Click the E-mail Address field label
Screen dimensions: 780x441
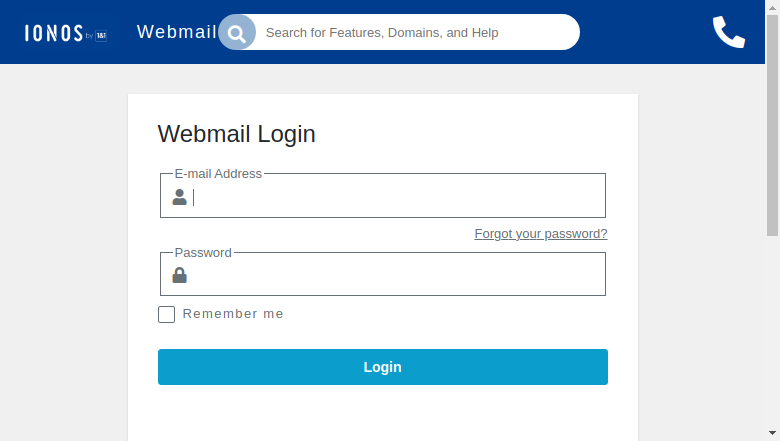pyautogui.click(x=218, y=174)
